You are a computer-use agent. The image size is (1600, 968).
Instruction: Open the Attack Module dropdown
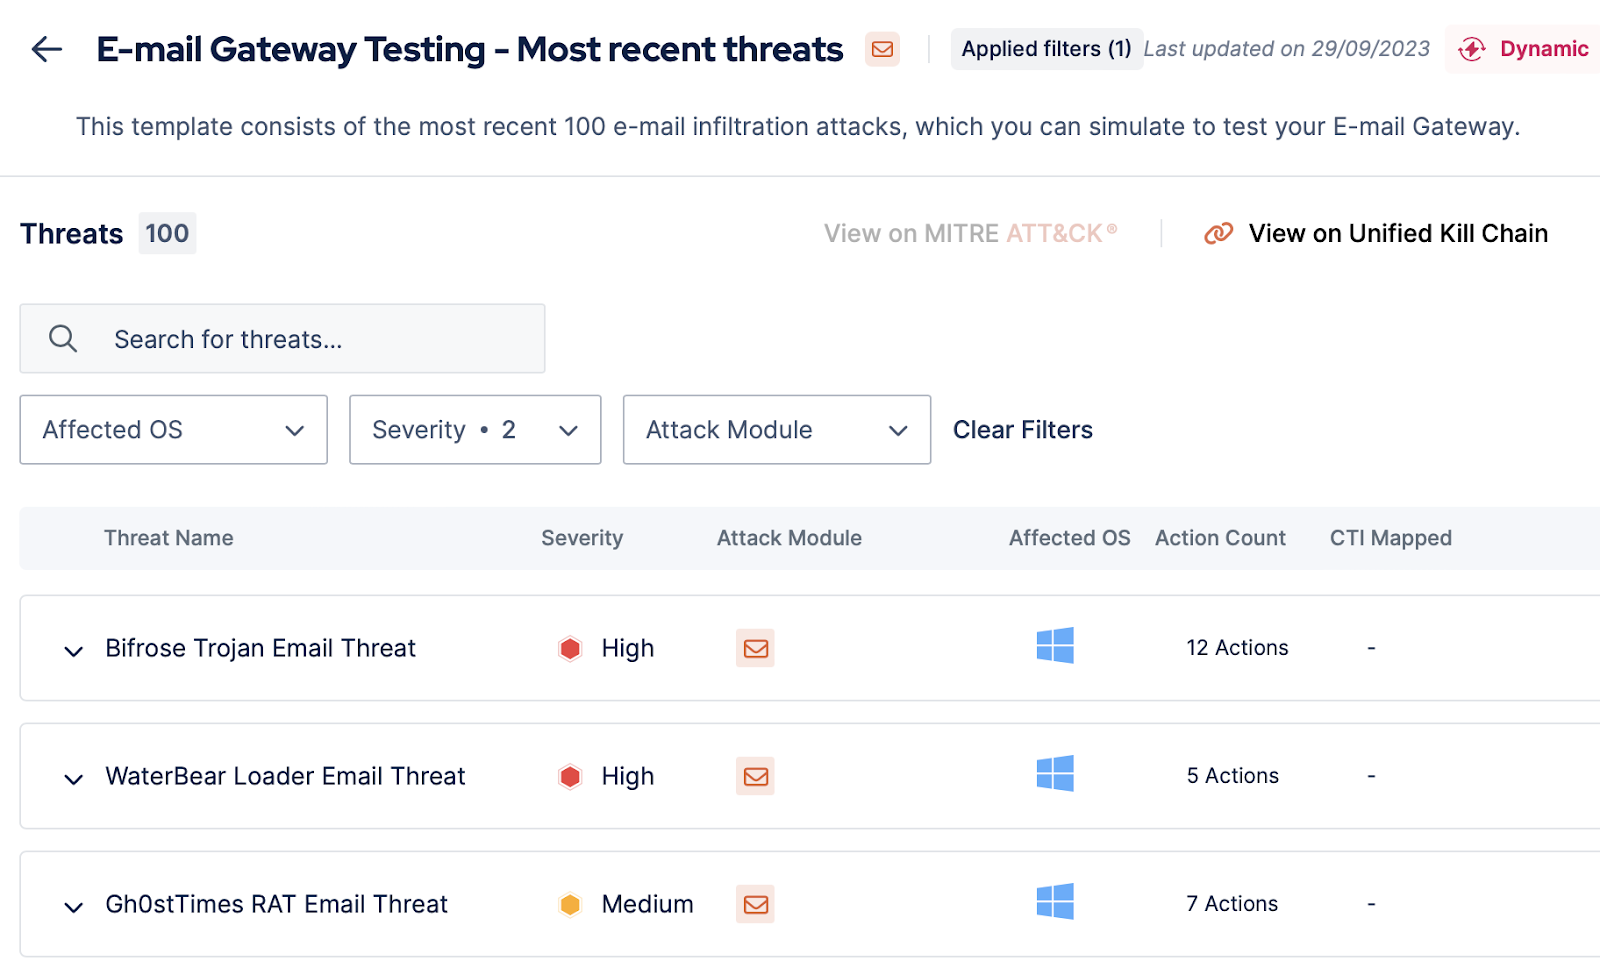pyautogui.click(x=776, y=430)
